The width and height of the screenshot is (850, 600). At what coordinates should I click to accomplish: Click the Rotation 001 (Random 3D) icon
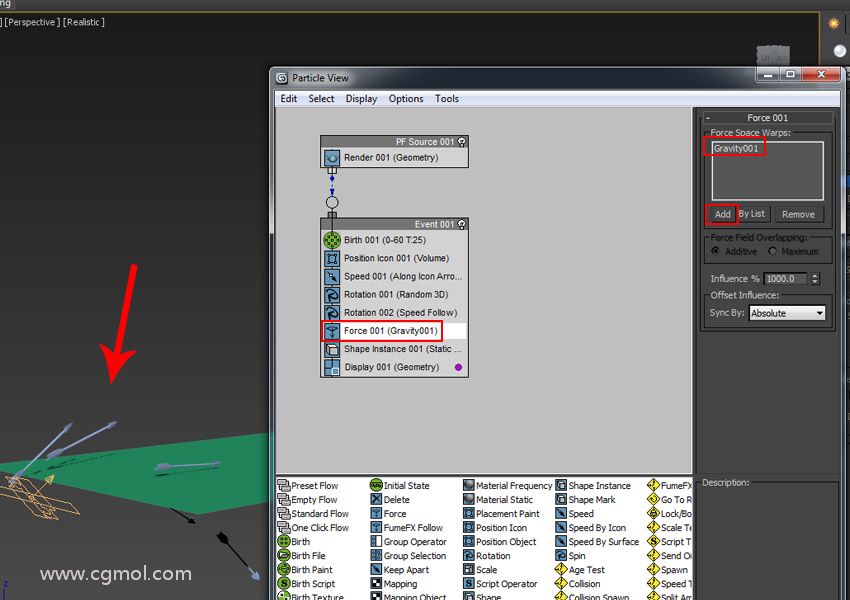[332, 295]
